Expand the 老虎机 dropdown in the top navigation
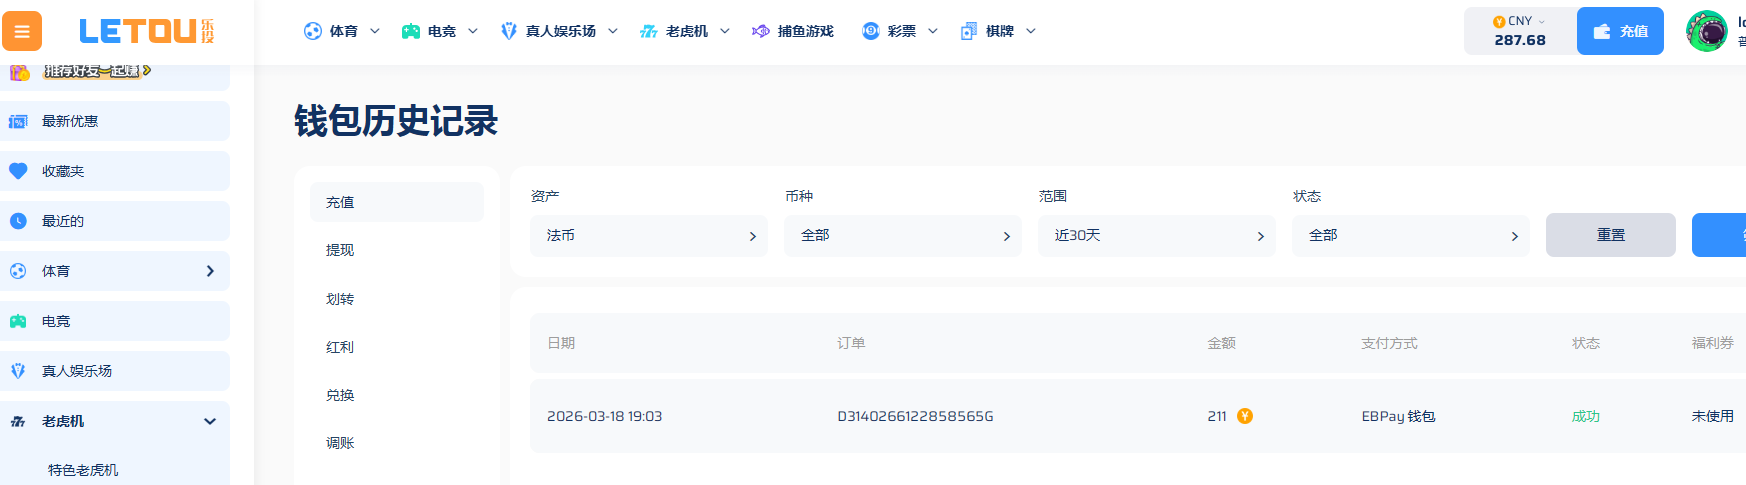 pos(725,31)
